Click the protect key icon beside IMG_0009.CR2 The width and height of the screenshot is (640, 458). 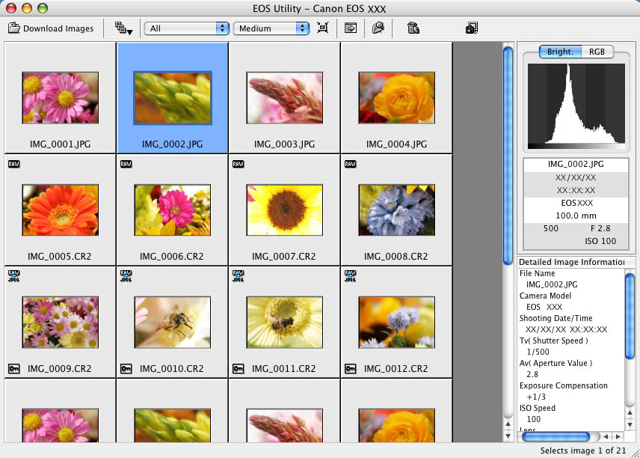[14, 369]
